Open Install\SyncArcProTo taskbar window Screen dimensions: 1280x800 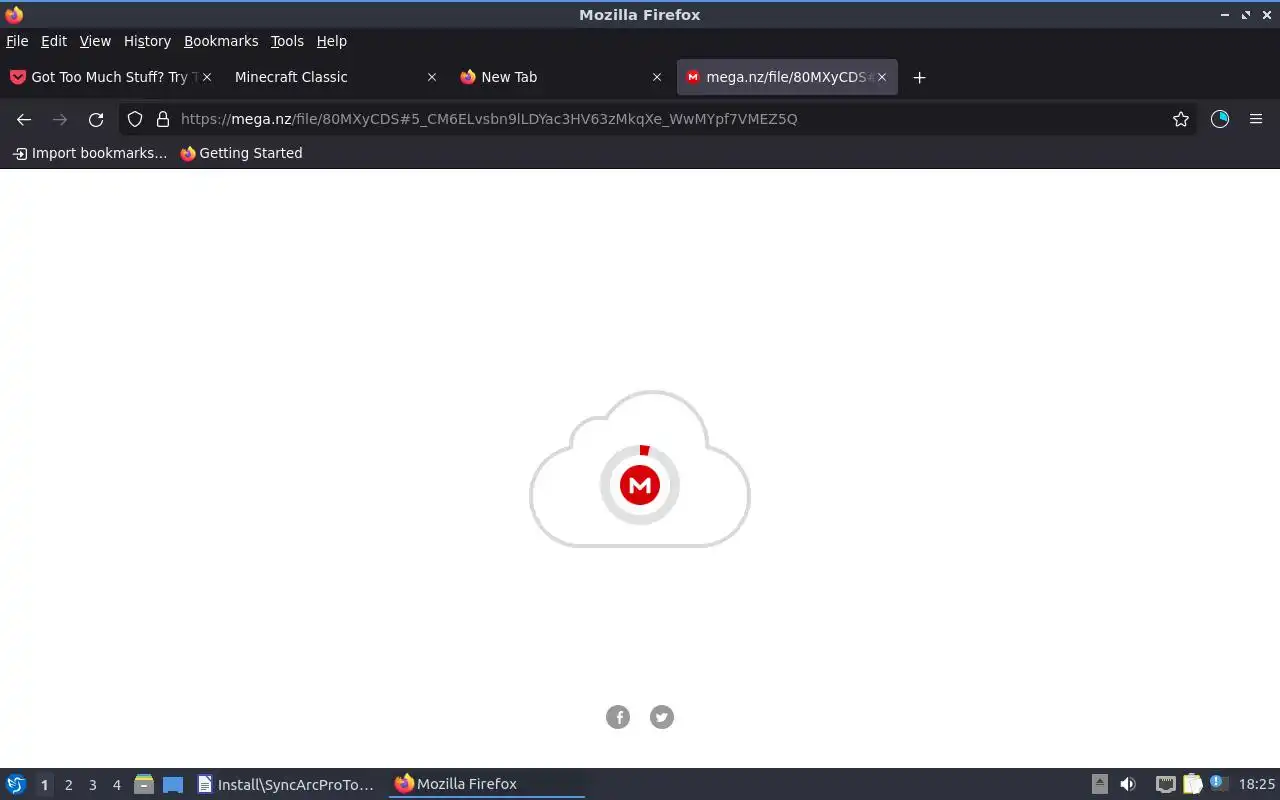(x=287, y=784)
